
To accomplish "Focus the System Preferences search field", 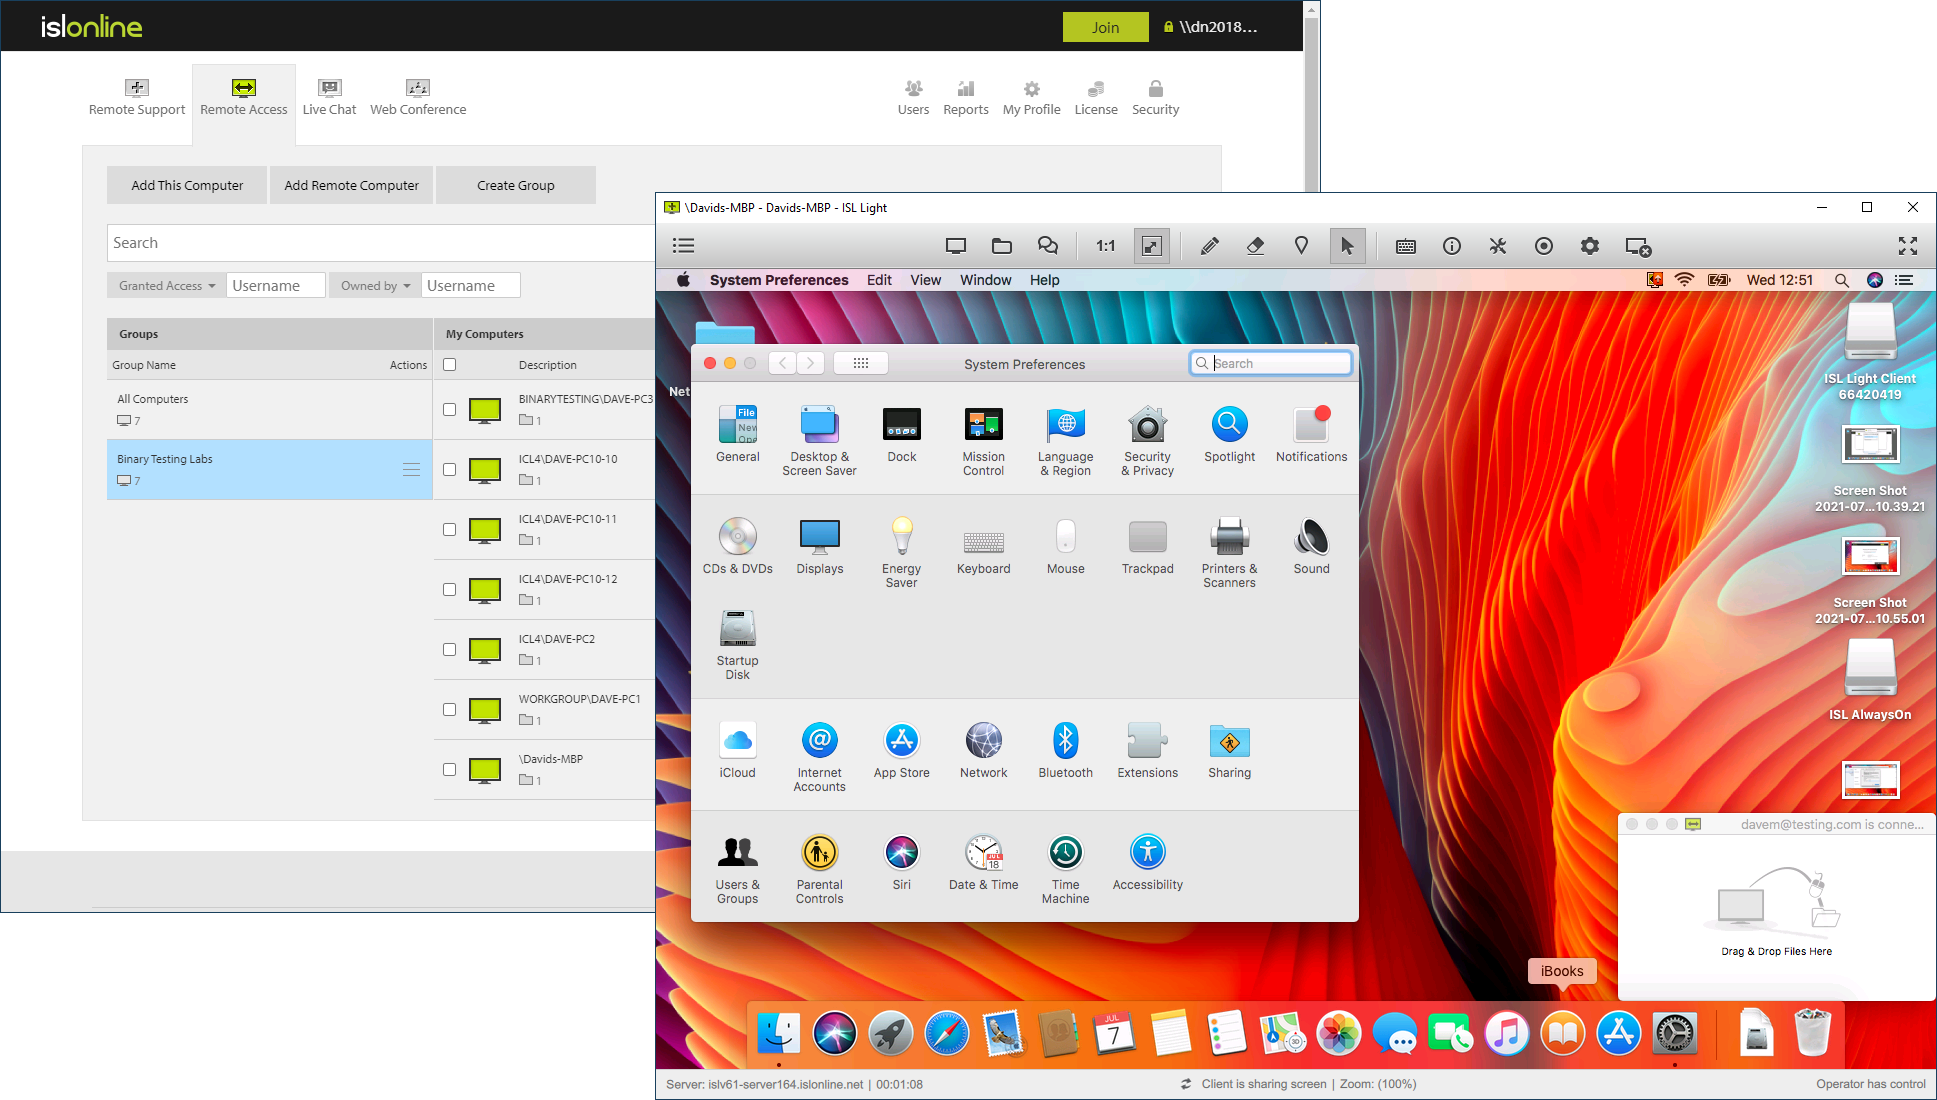I will coord(1271,363).
